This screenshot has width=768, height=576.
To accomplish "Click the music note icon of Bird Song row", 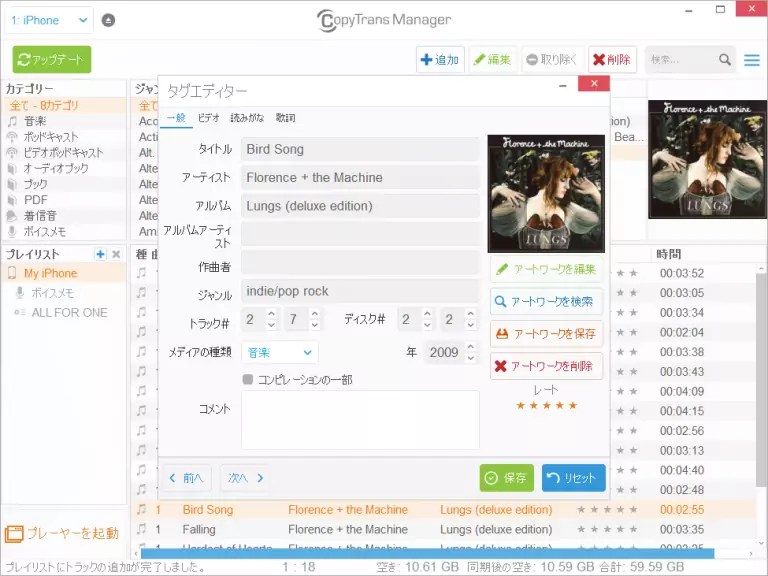I will (142, 509).
